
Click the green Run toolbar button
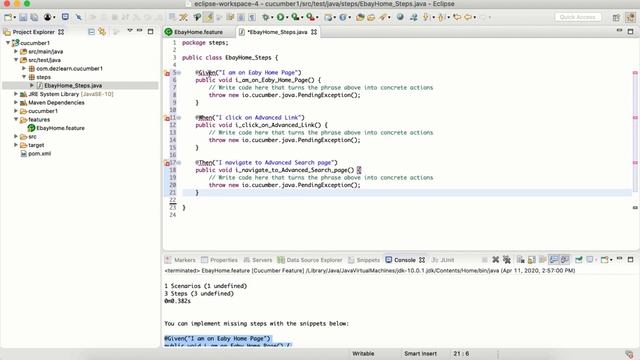click(x=280, y=17)
